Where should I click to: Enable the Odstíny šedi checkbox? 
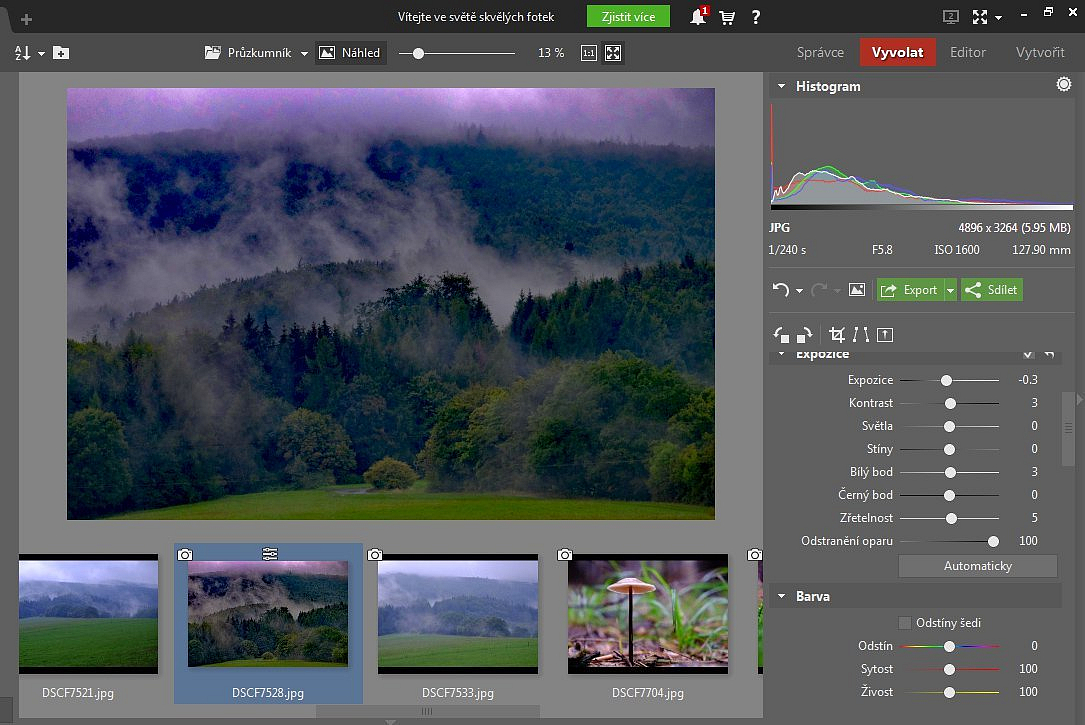[x=905, y=623]
